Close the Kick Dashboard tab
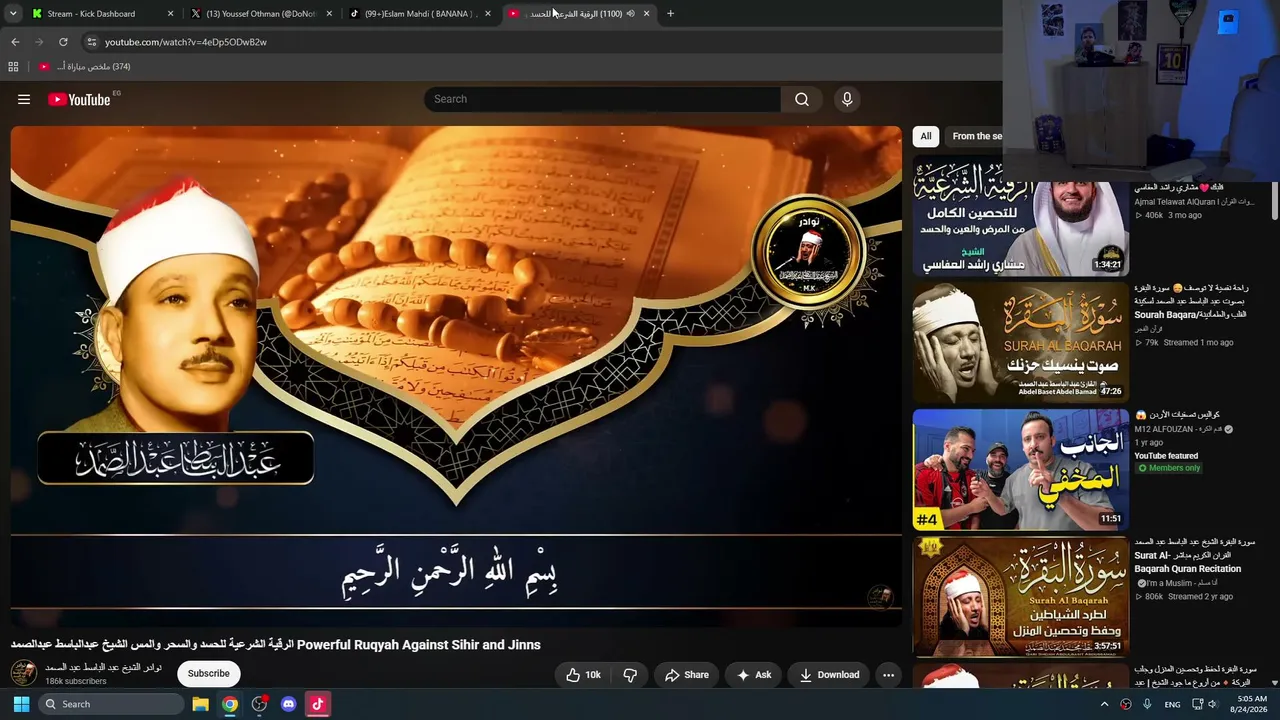Screen dimensions: 1280x720 click(x=170, y=14)
